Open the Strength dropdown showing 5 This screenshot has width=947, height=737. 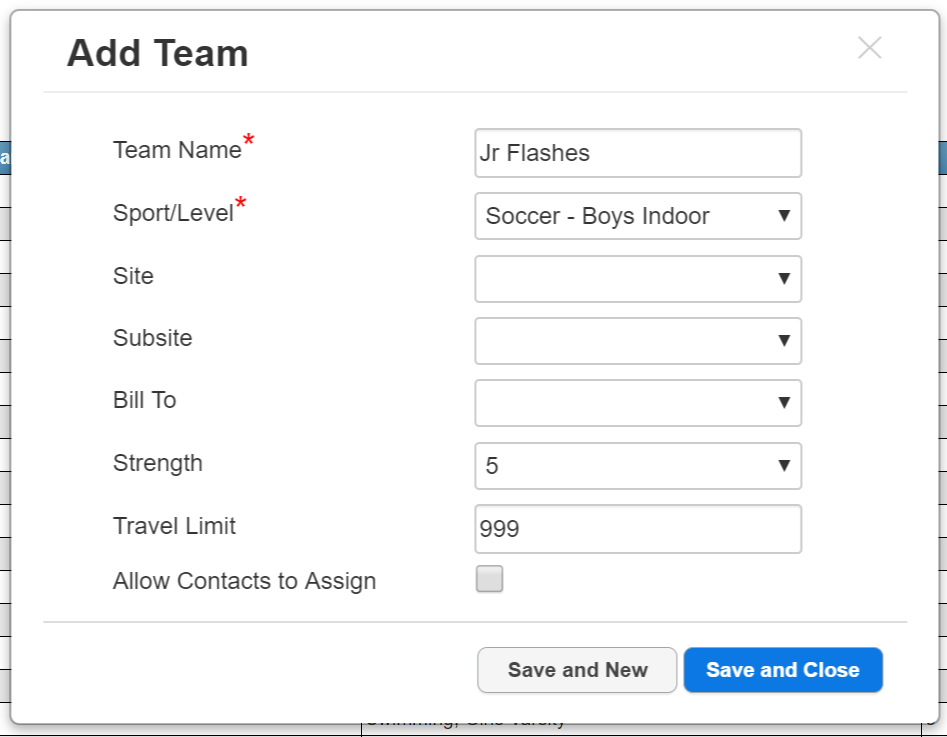[638, 466]
